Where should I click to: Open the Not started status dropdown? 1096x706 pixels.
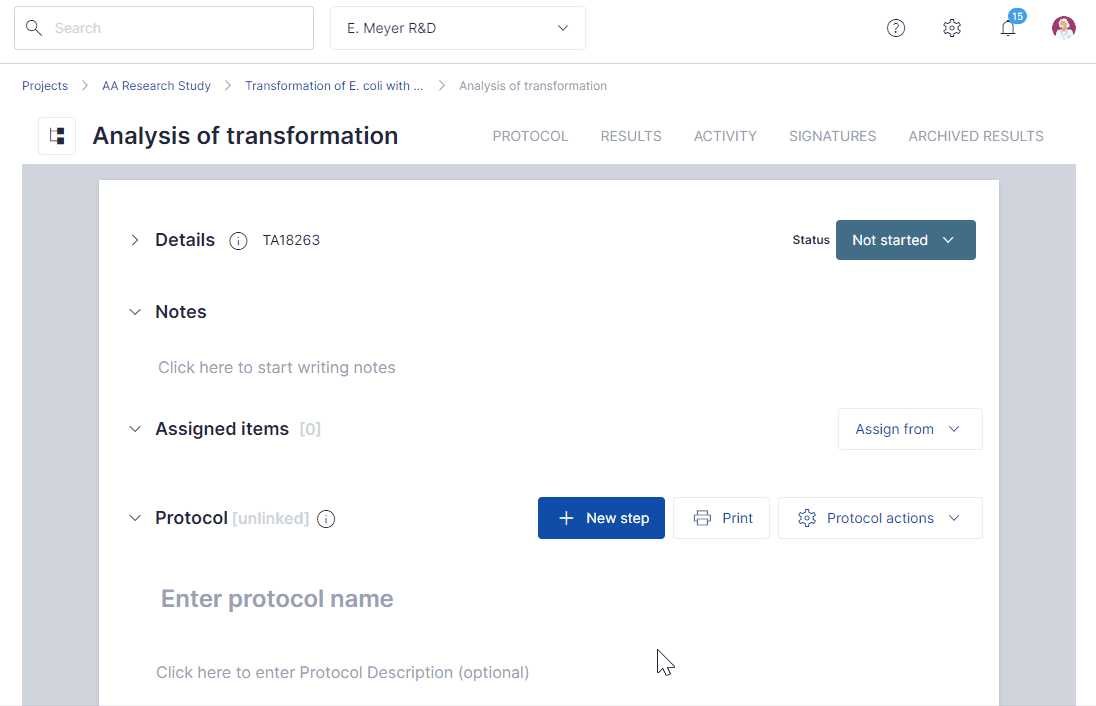[905, 240]
